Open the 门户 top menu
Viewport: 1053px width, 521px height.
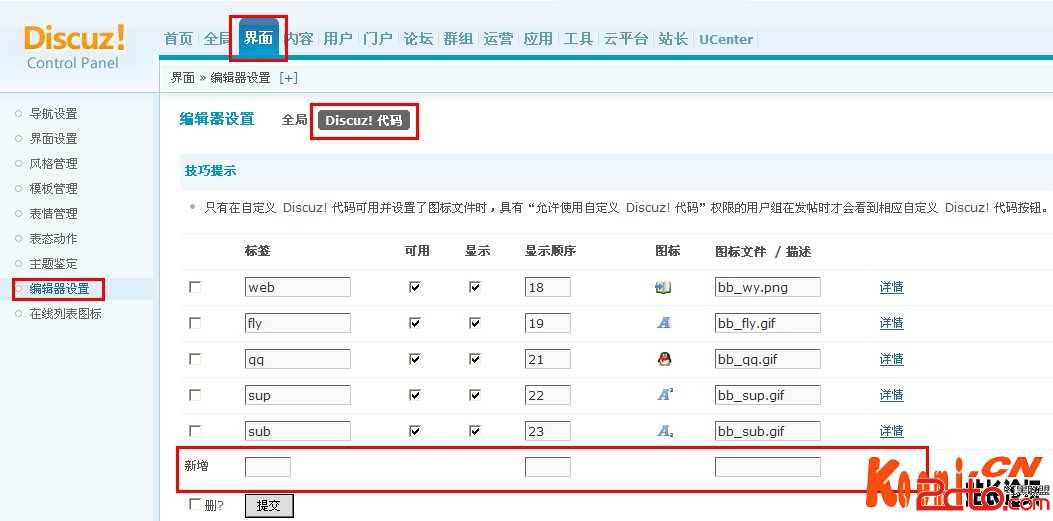(x=378, y=39)
